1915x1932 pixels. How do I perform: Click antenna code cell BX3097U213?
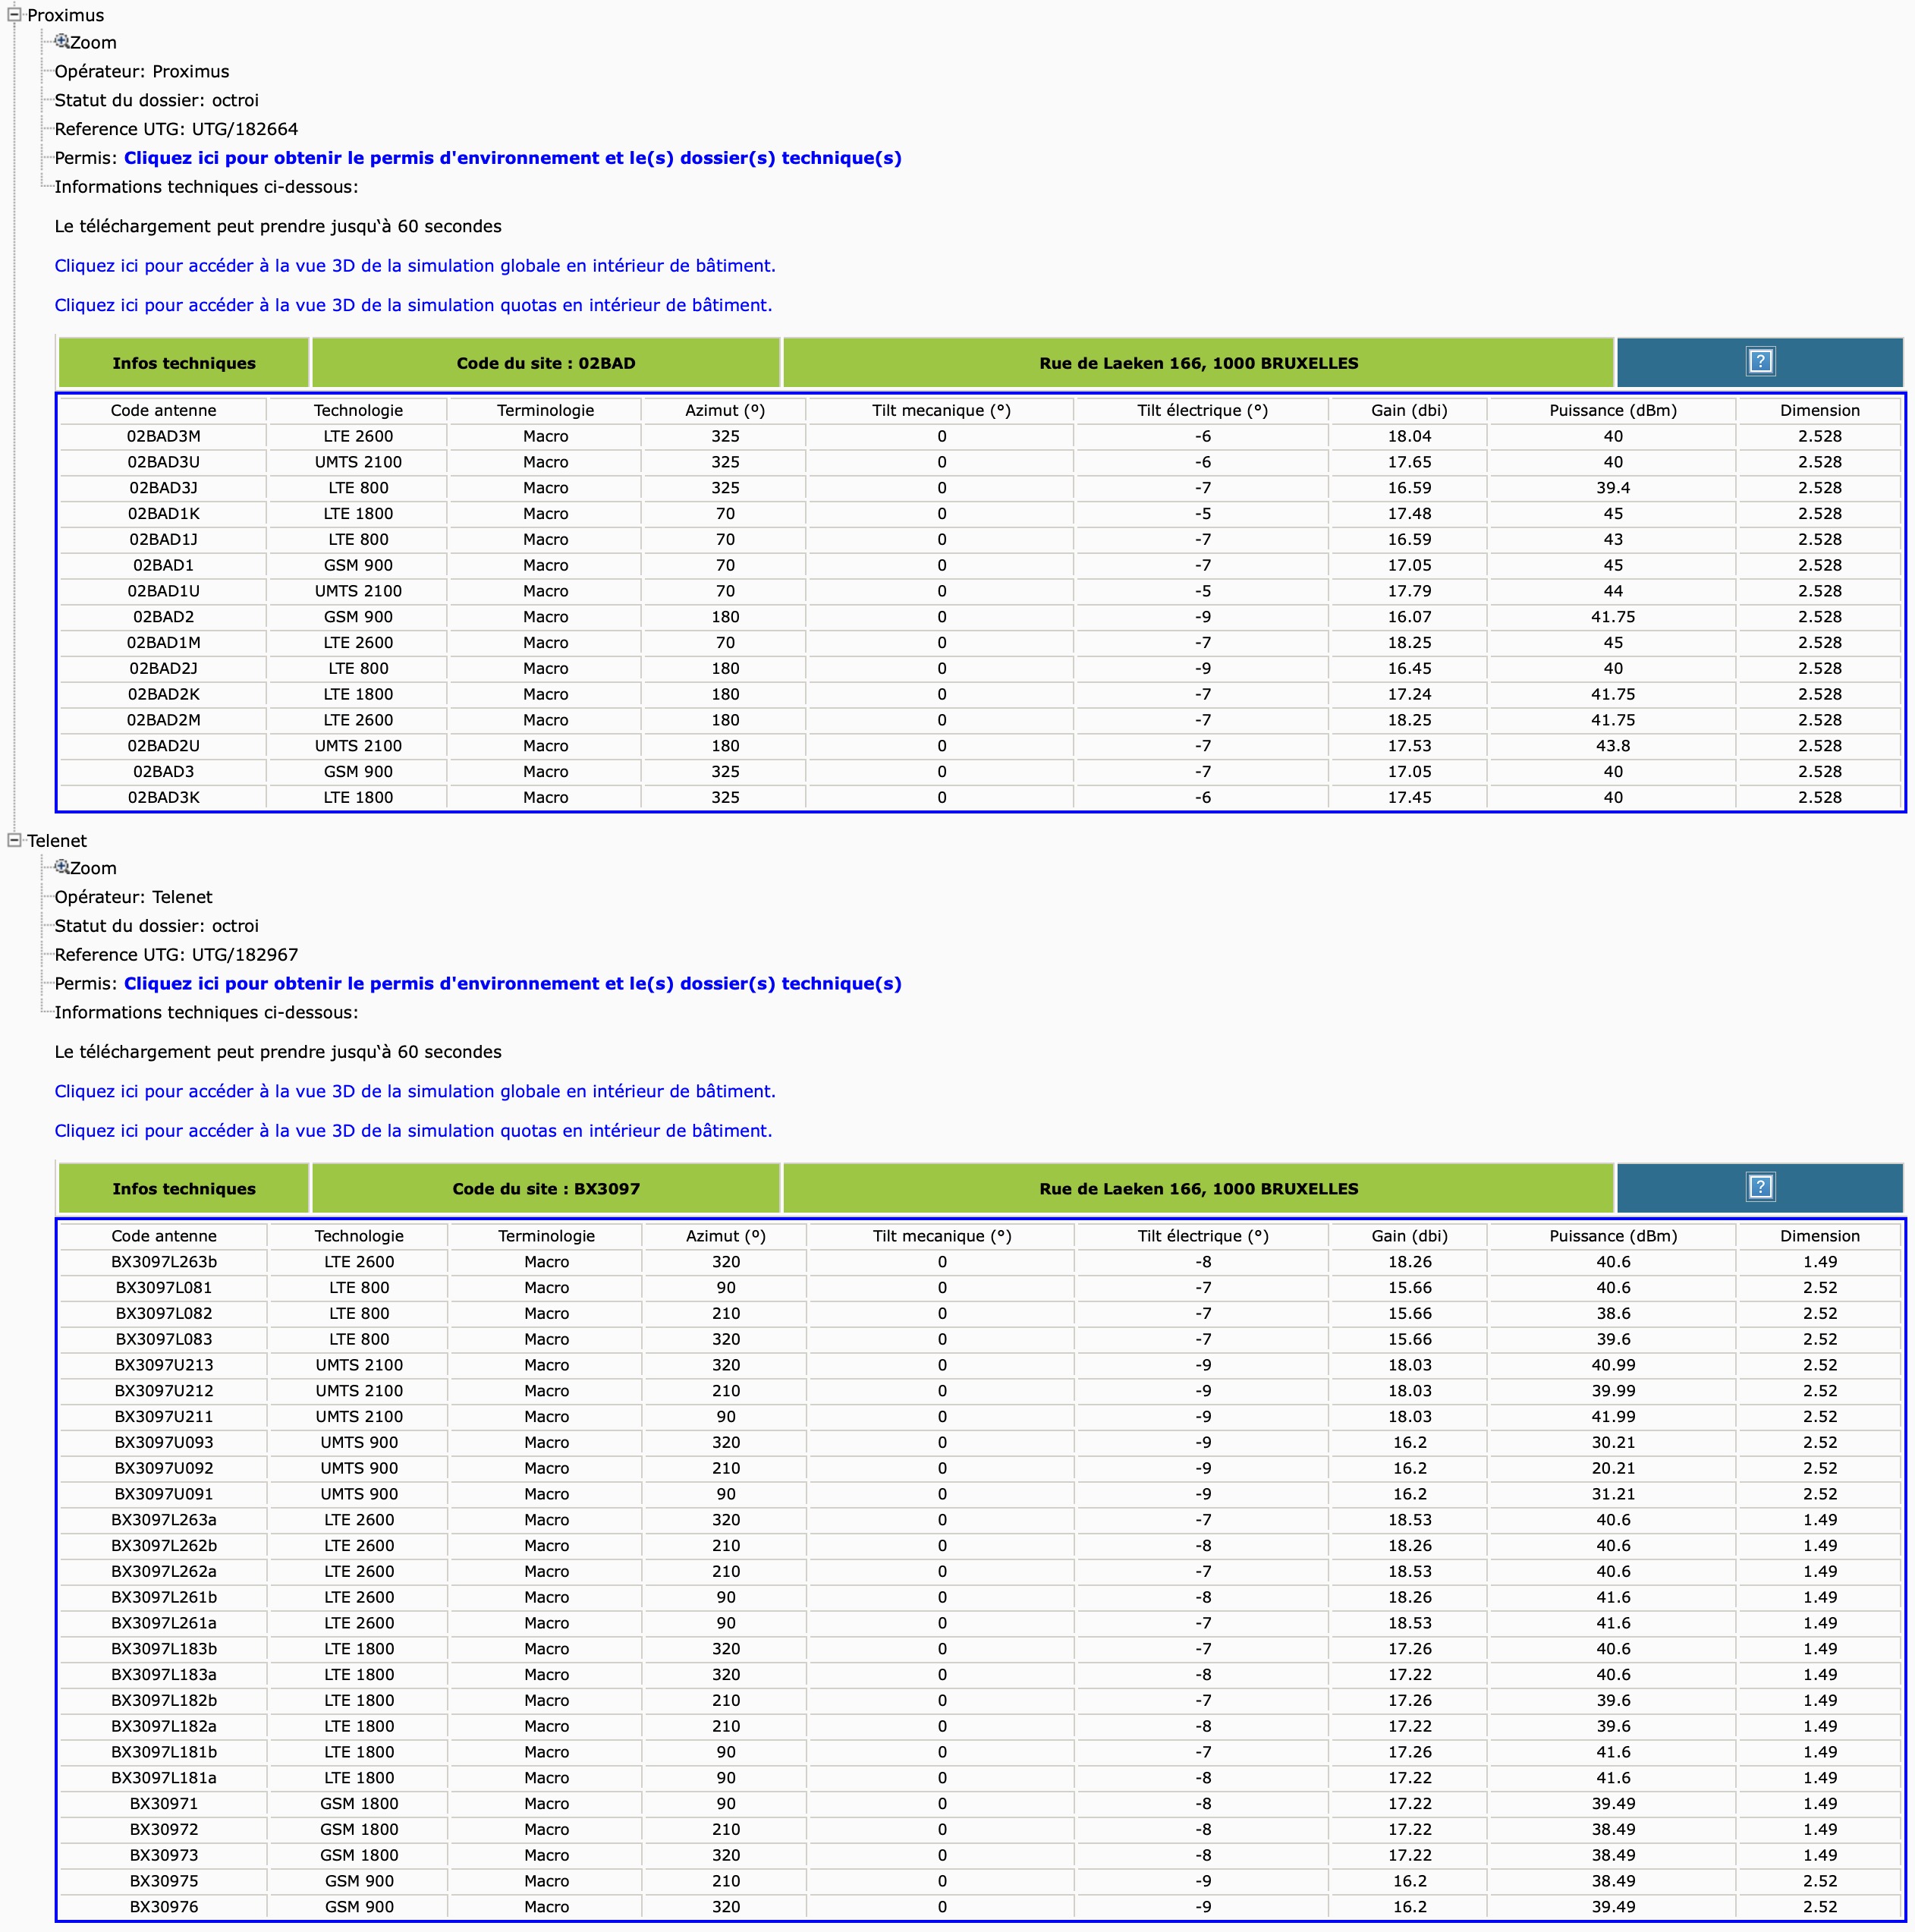coord(163,1365)
